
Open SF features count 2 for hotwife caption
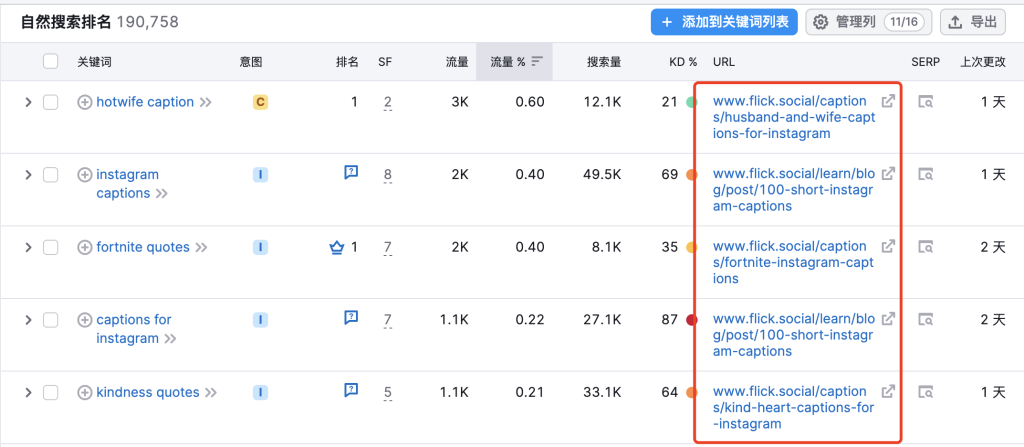[388, 103]
